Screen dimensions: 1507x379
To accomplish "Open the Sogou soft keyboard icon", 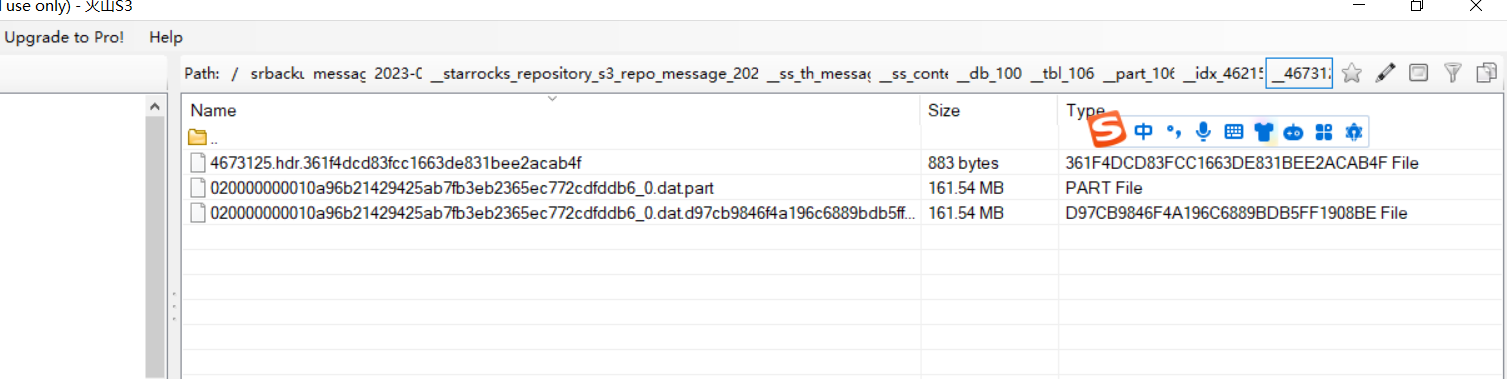I will [x=1233, y=131].
